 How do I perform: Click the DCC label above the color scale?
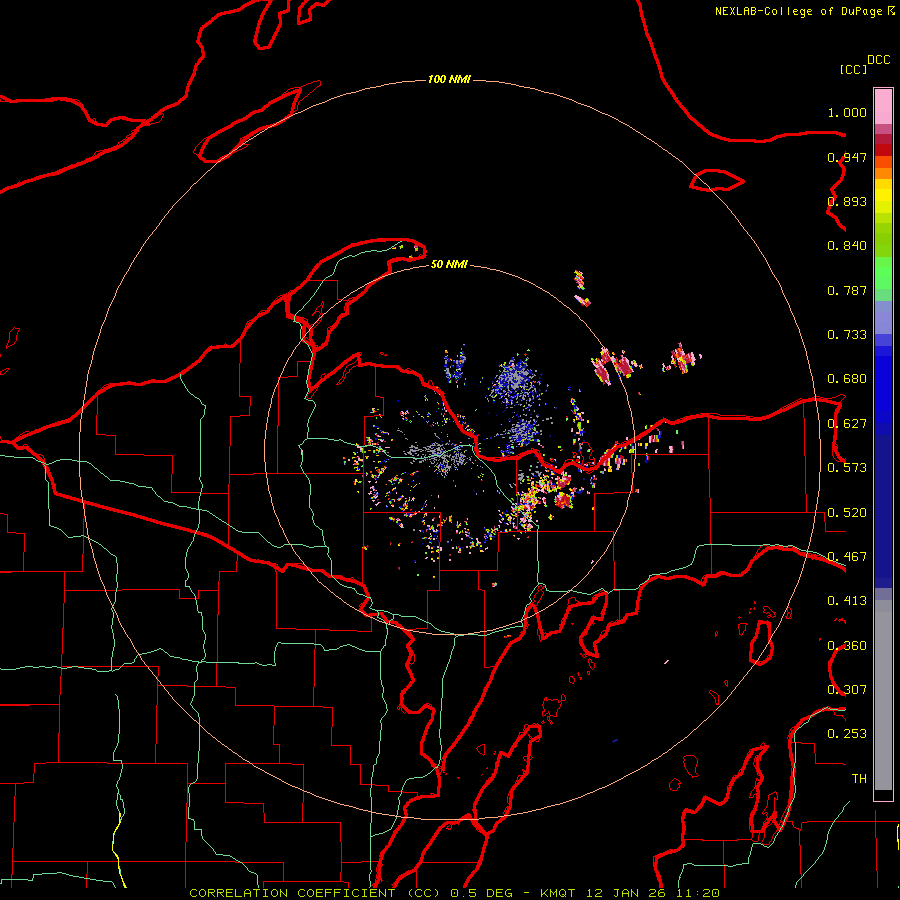point(879,60)
